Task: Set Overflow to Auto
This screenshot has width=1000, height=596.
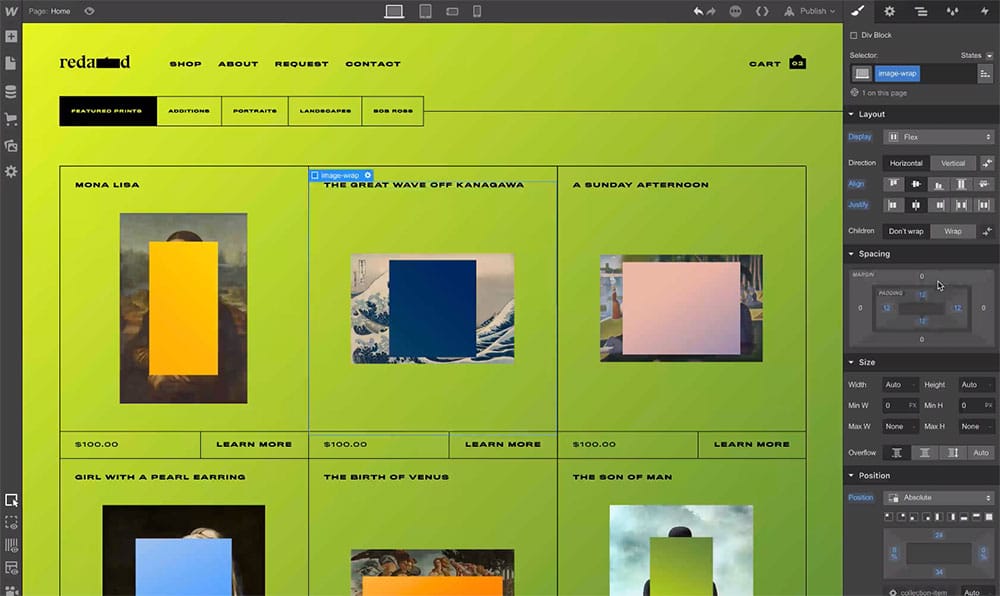Action: pos(980,453)
